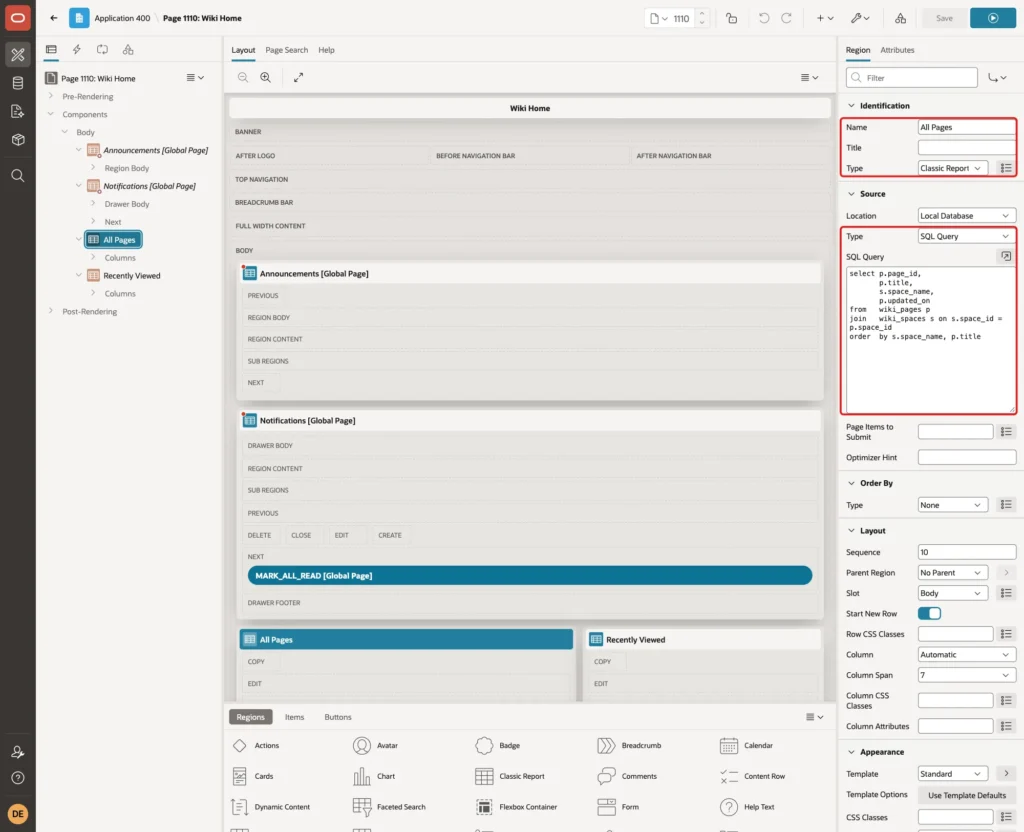Click Use Template Defaults button
The height and width of the screenshot is (832, 1024).
[967, 795]
